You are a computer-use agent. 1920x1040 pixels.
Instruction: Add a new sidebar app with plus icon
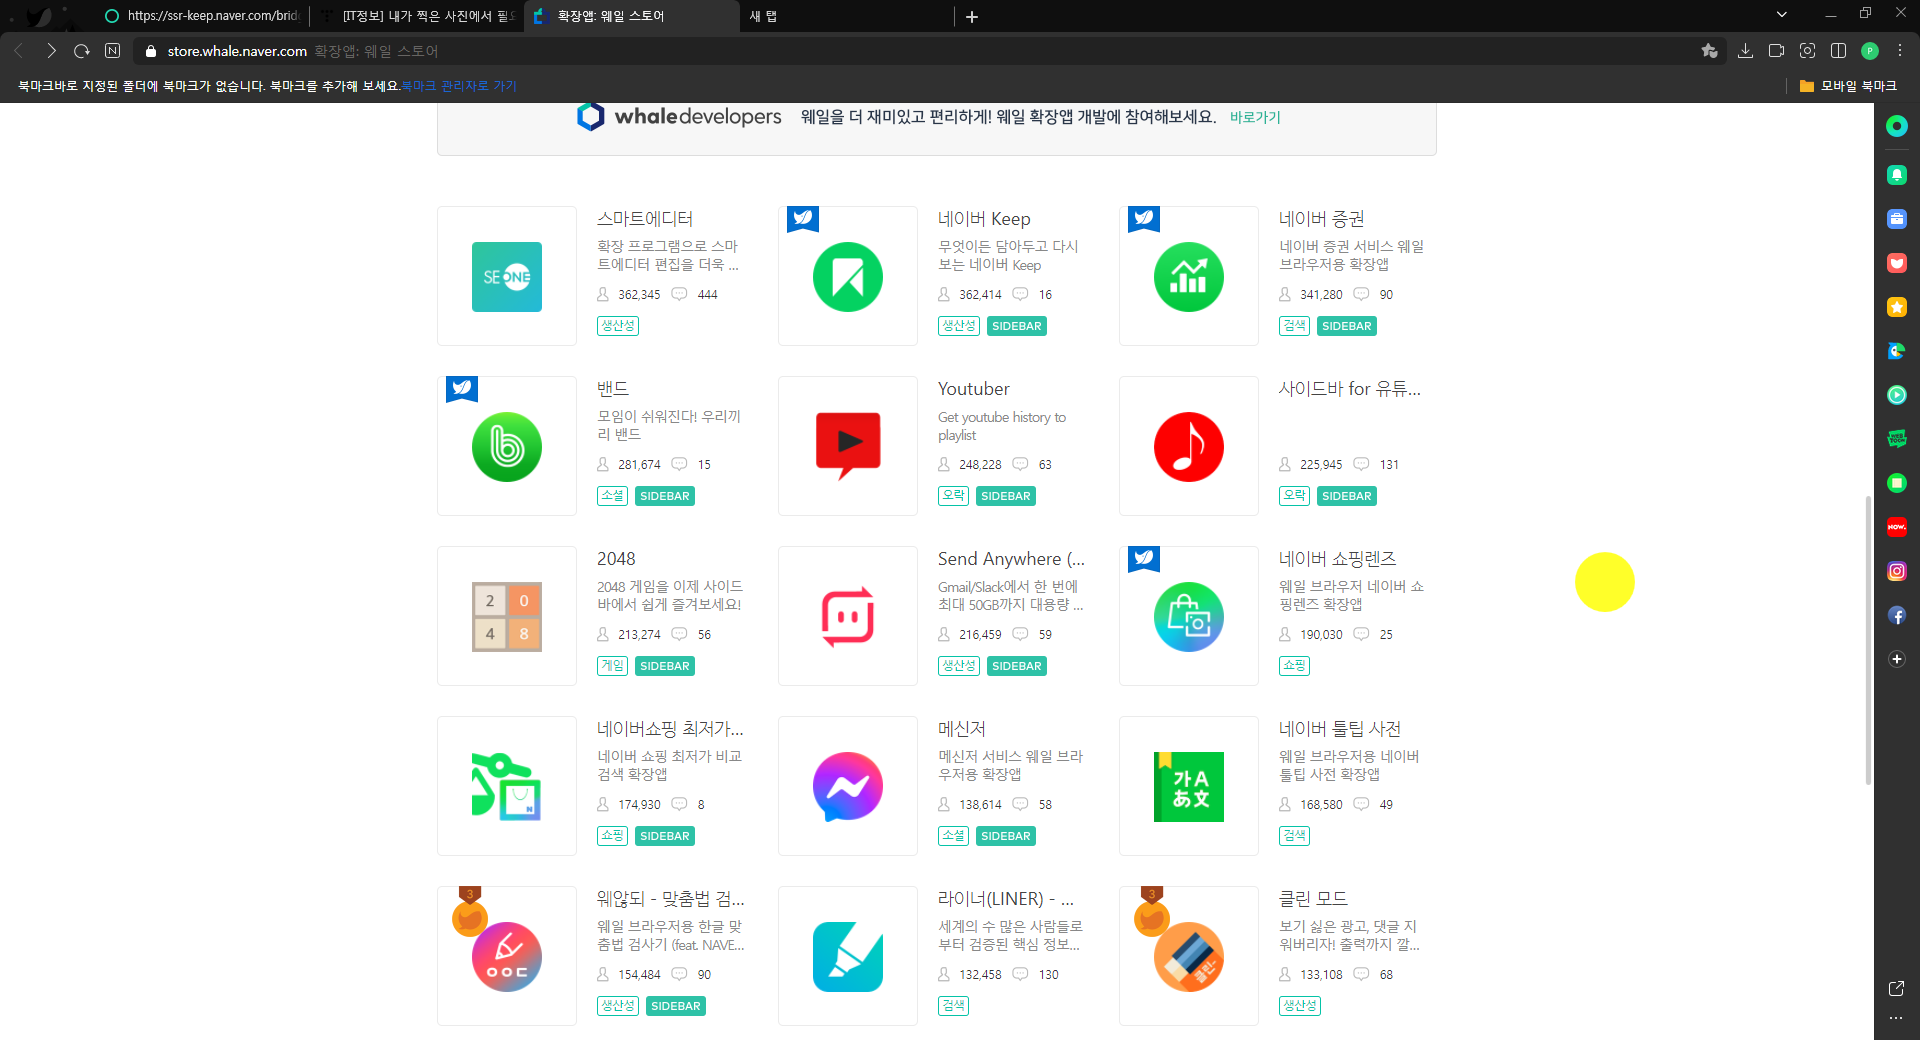click(1897, 659)
